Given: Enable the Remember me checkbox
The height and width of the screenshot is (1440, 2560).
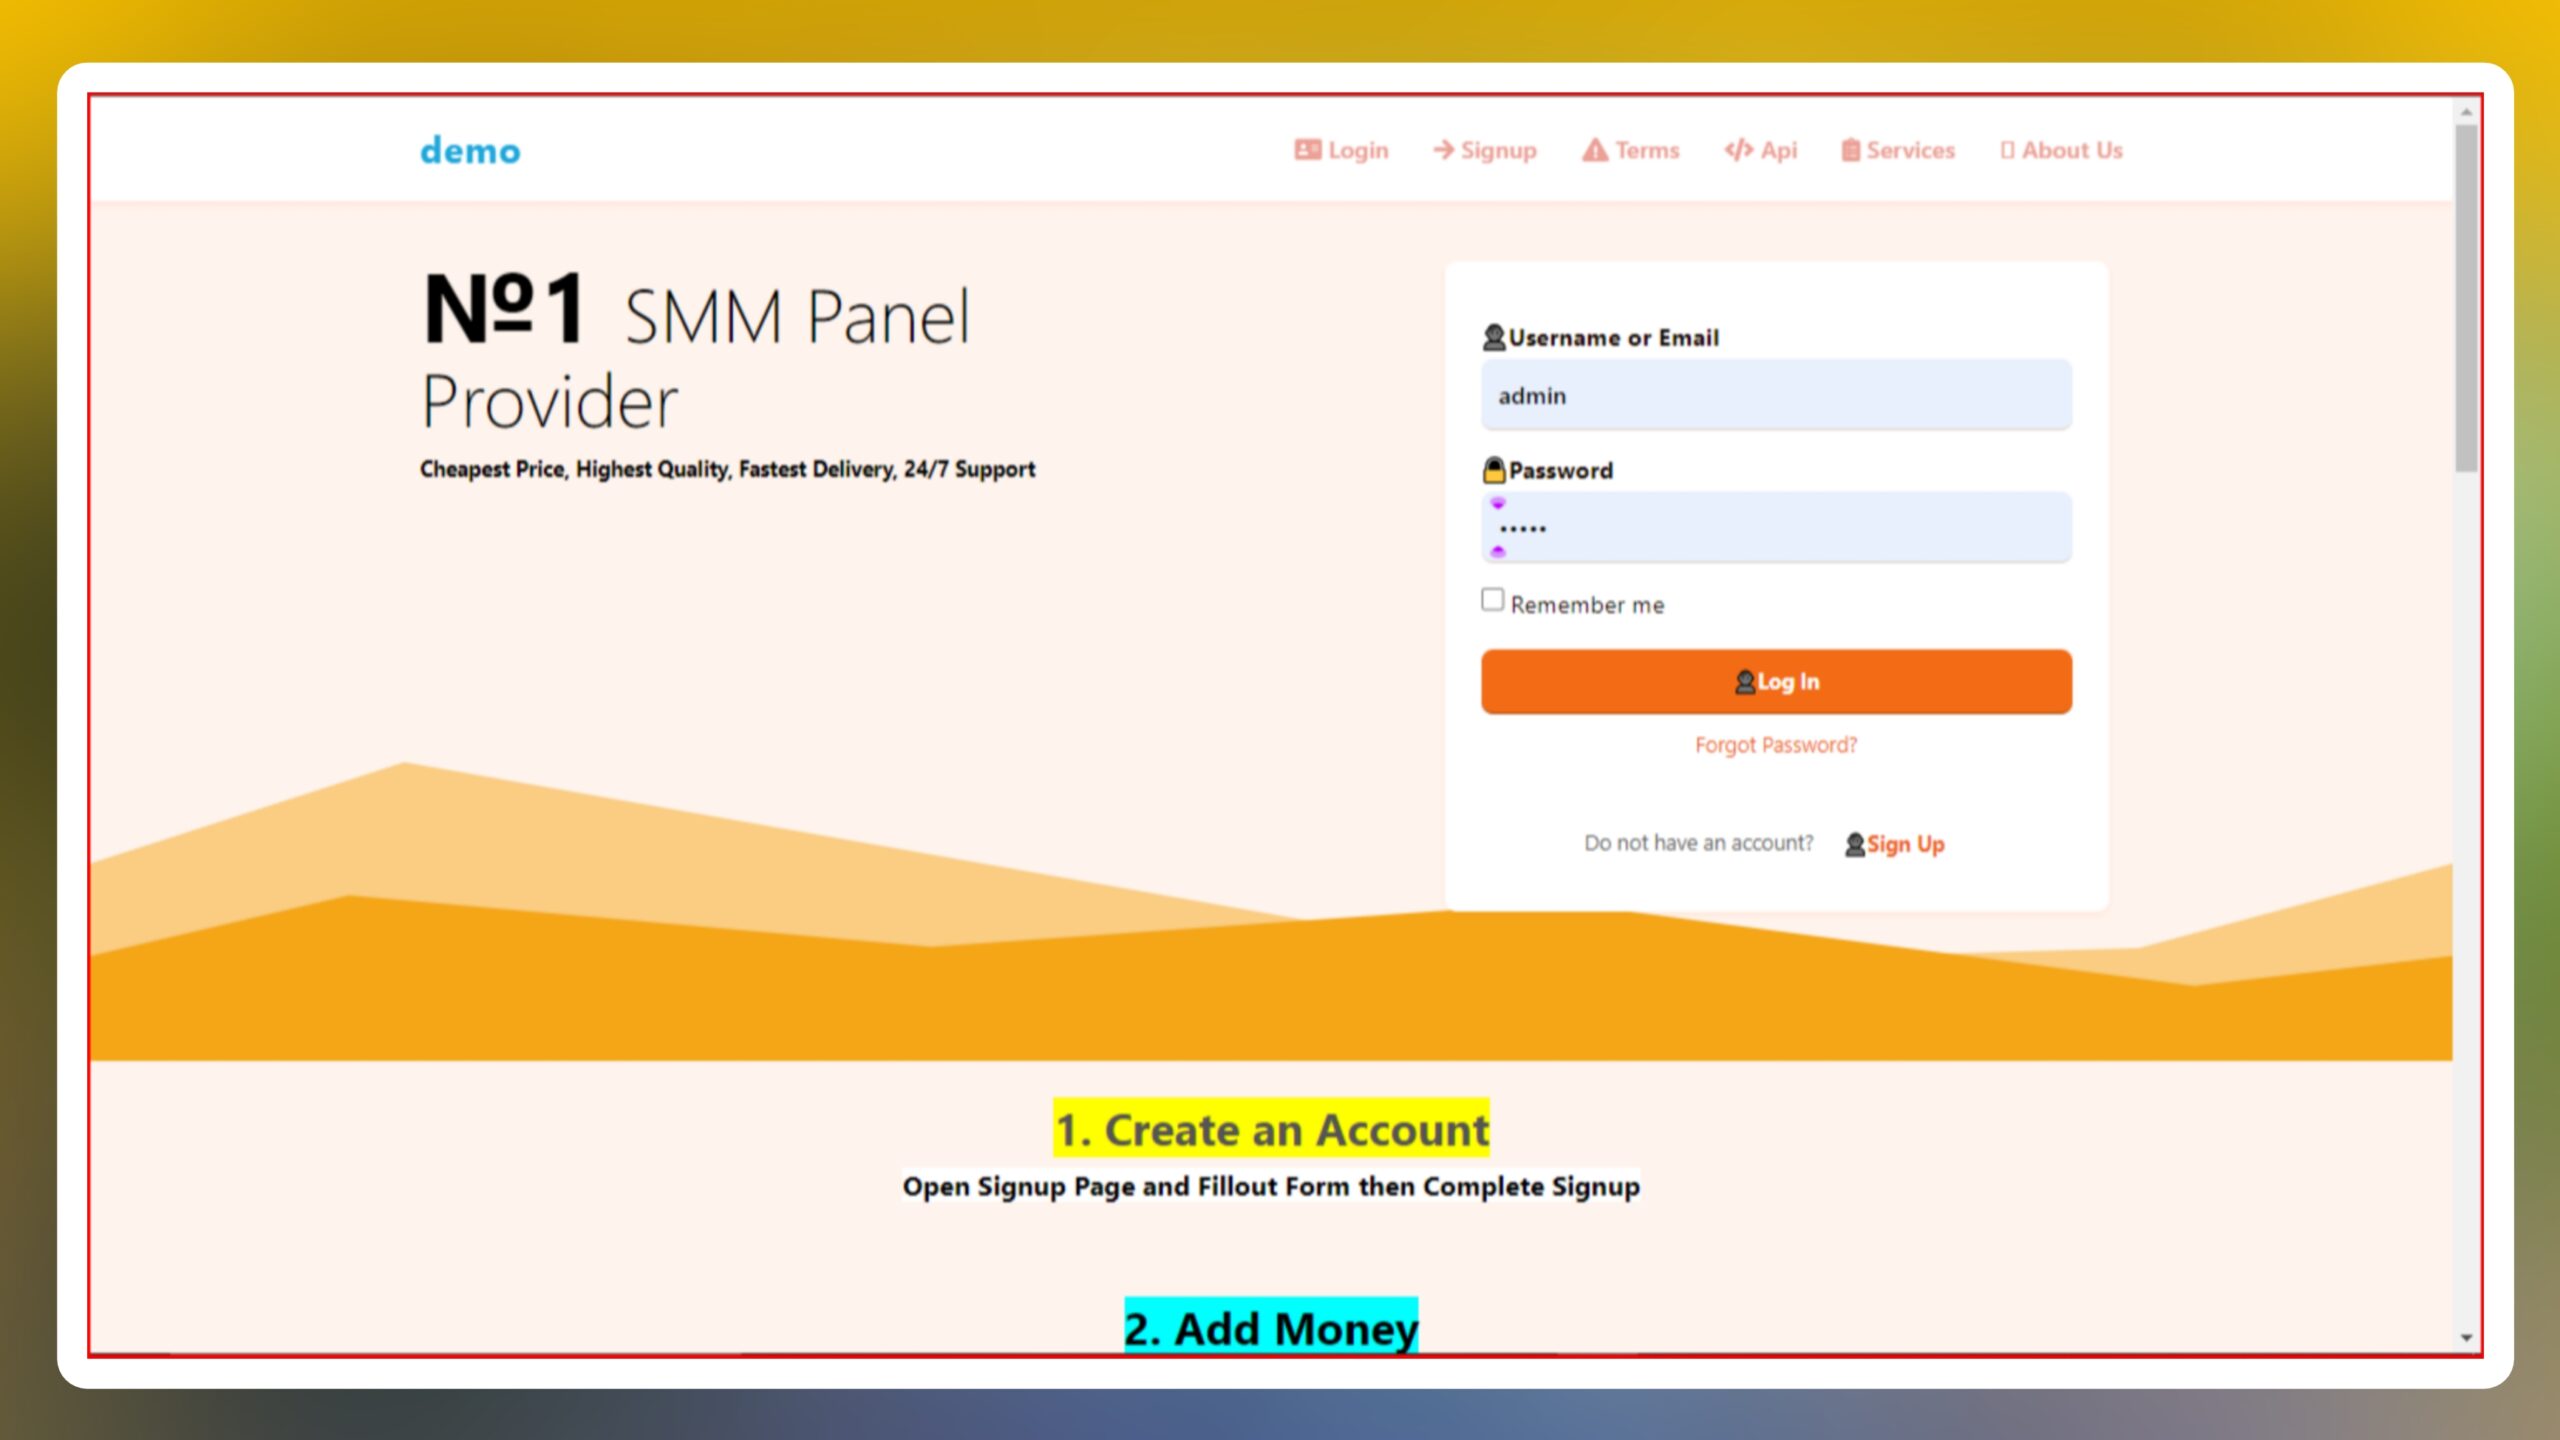Looking at the screenshot, I should tap(1492, 600).
